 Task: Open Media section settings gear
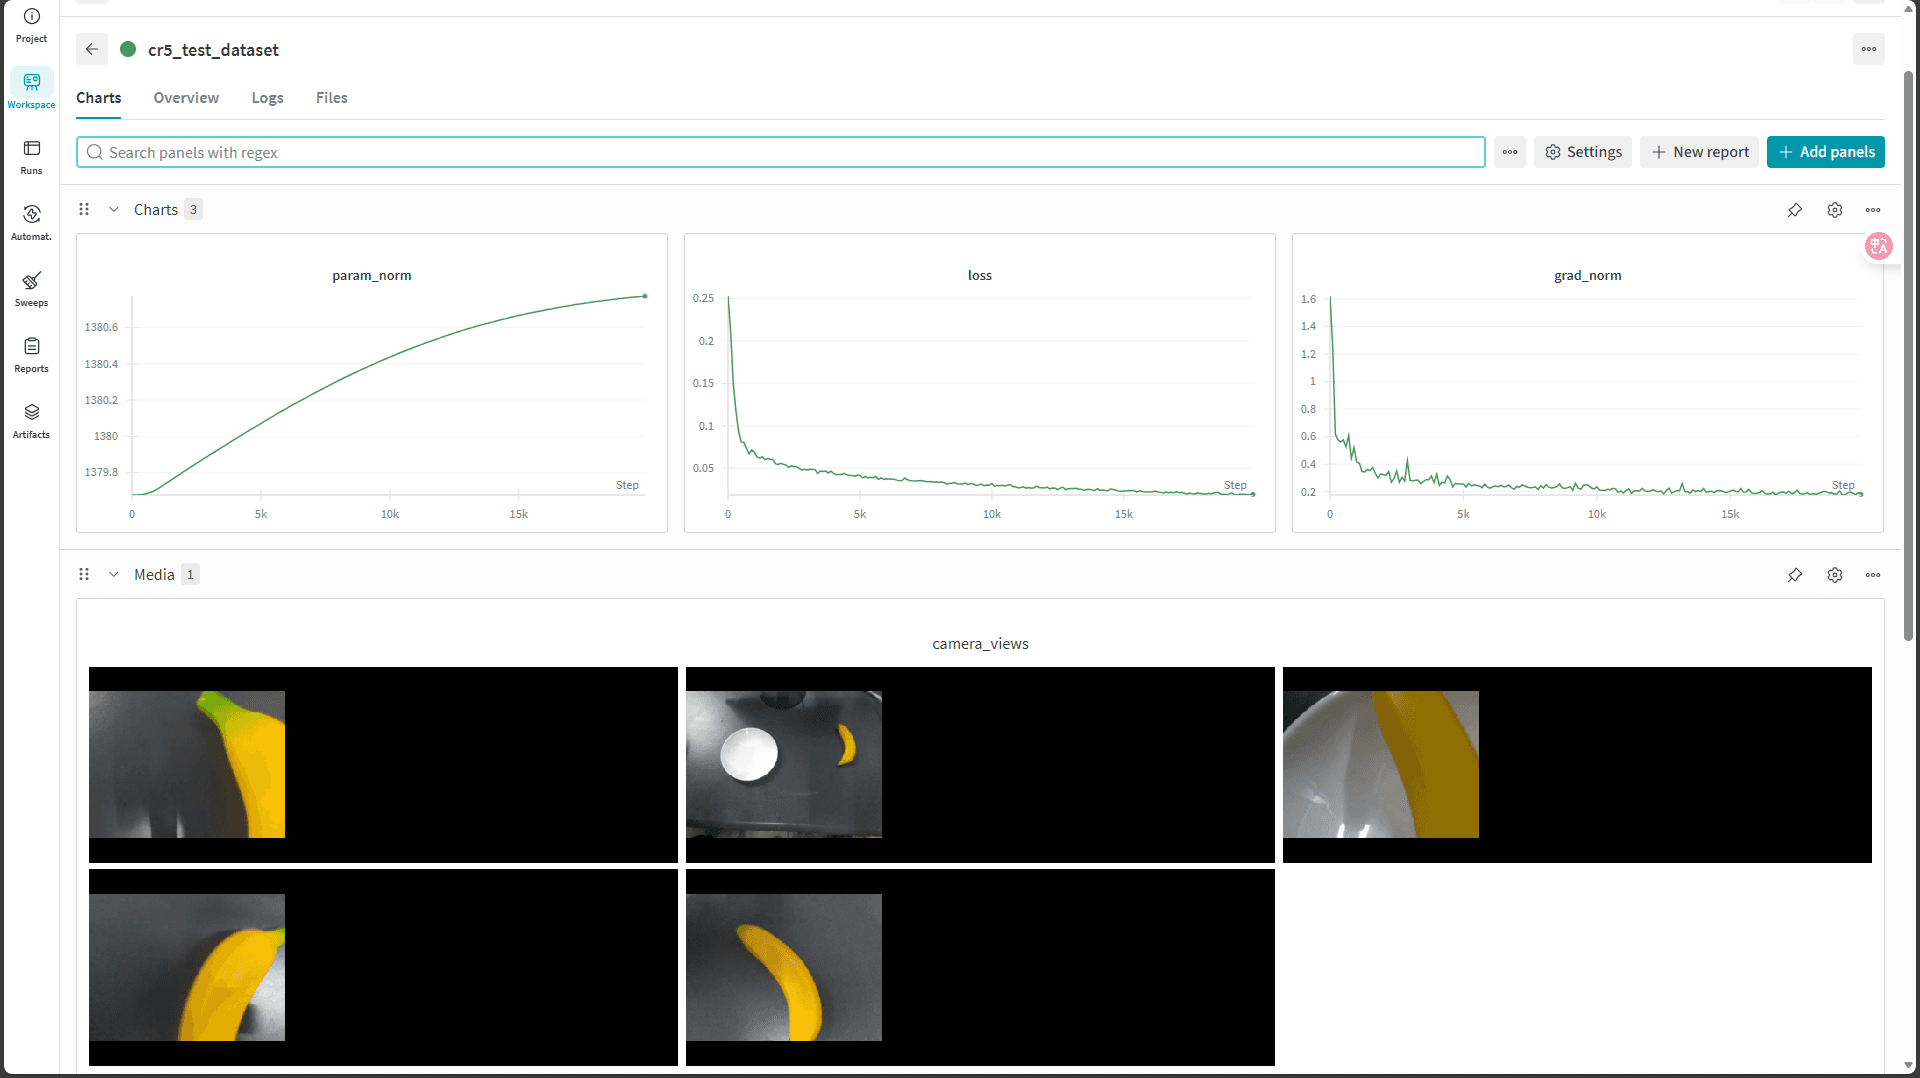coord(1834,575)
